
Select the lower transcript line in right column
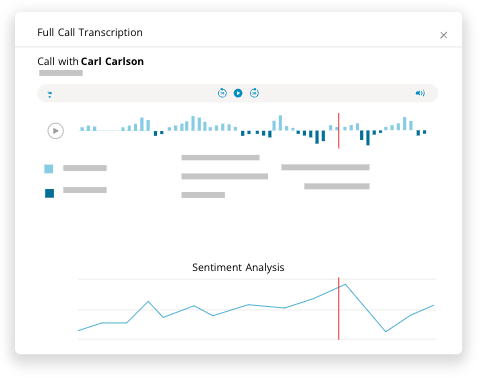[x=337, y=186]
